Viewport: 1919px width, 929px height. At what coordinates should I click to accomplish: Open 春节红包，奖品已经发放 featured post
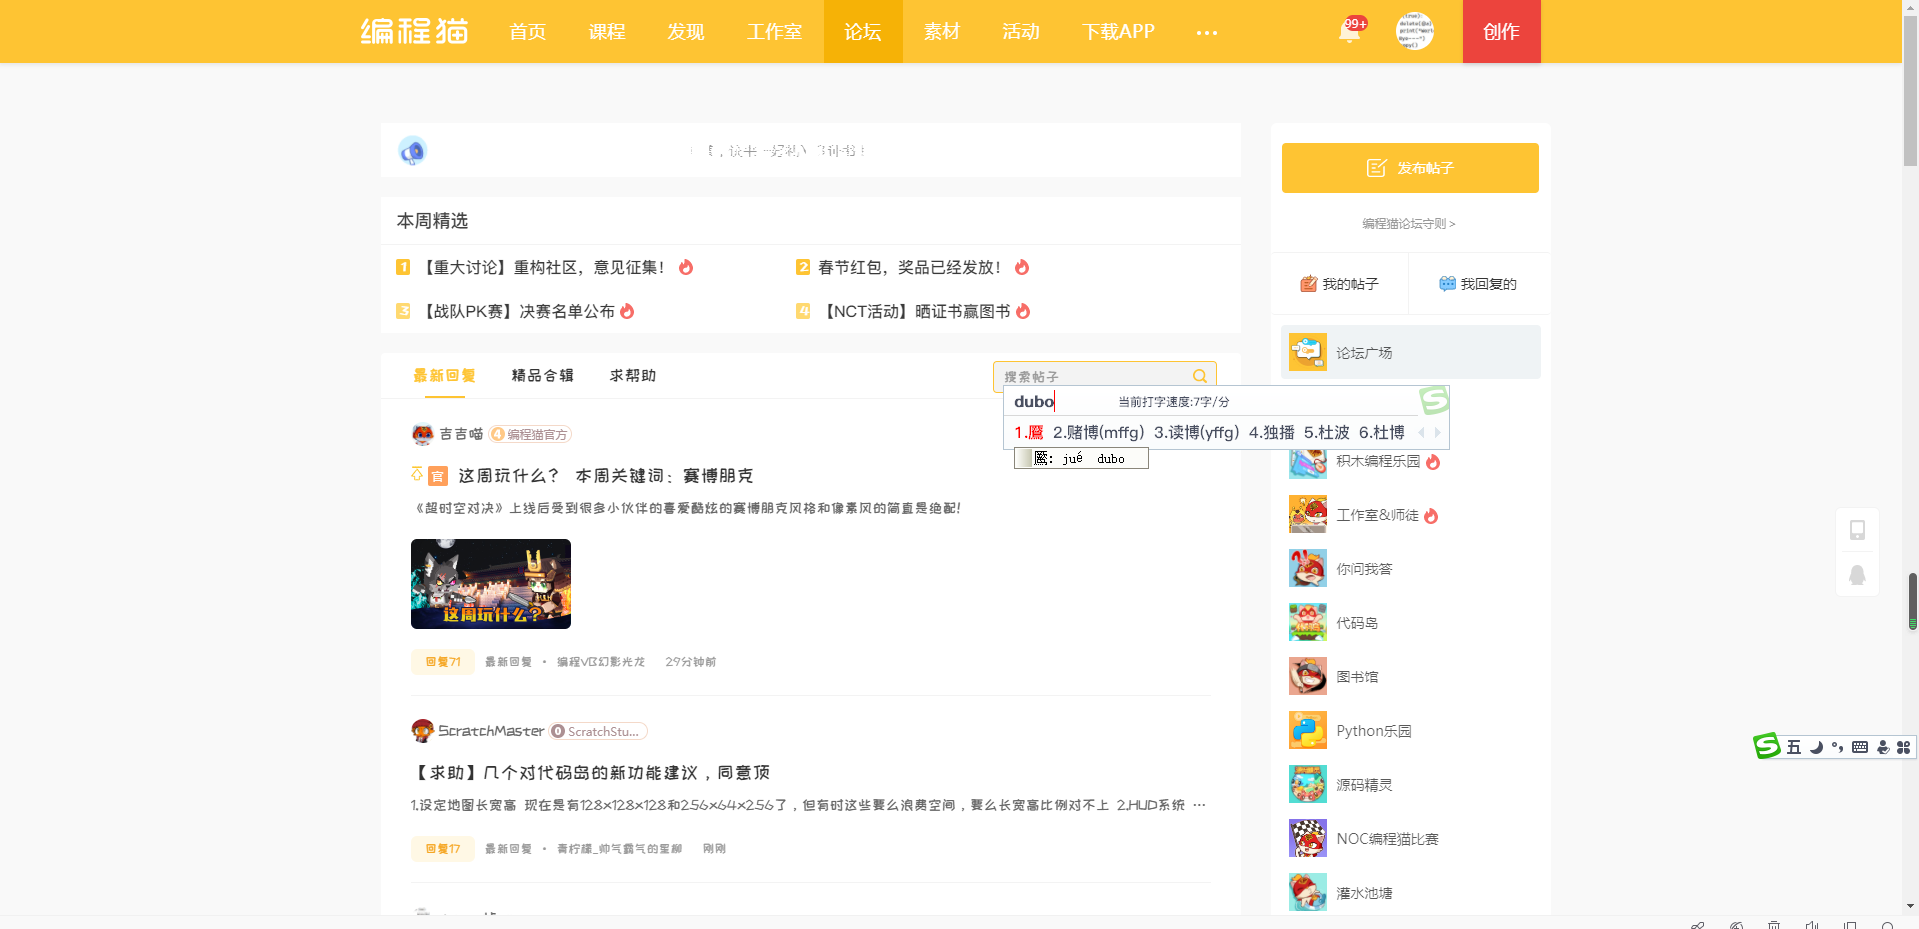tap(912, 267)
